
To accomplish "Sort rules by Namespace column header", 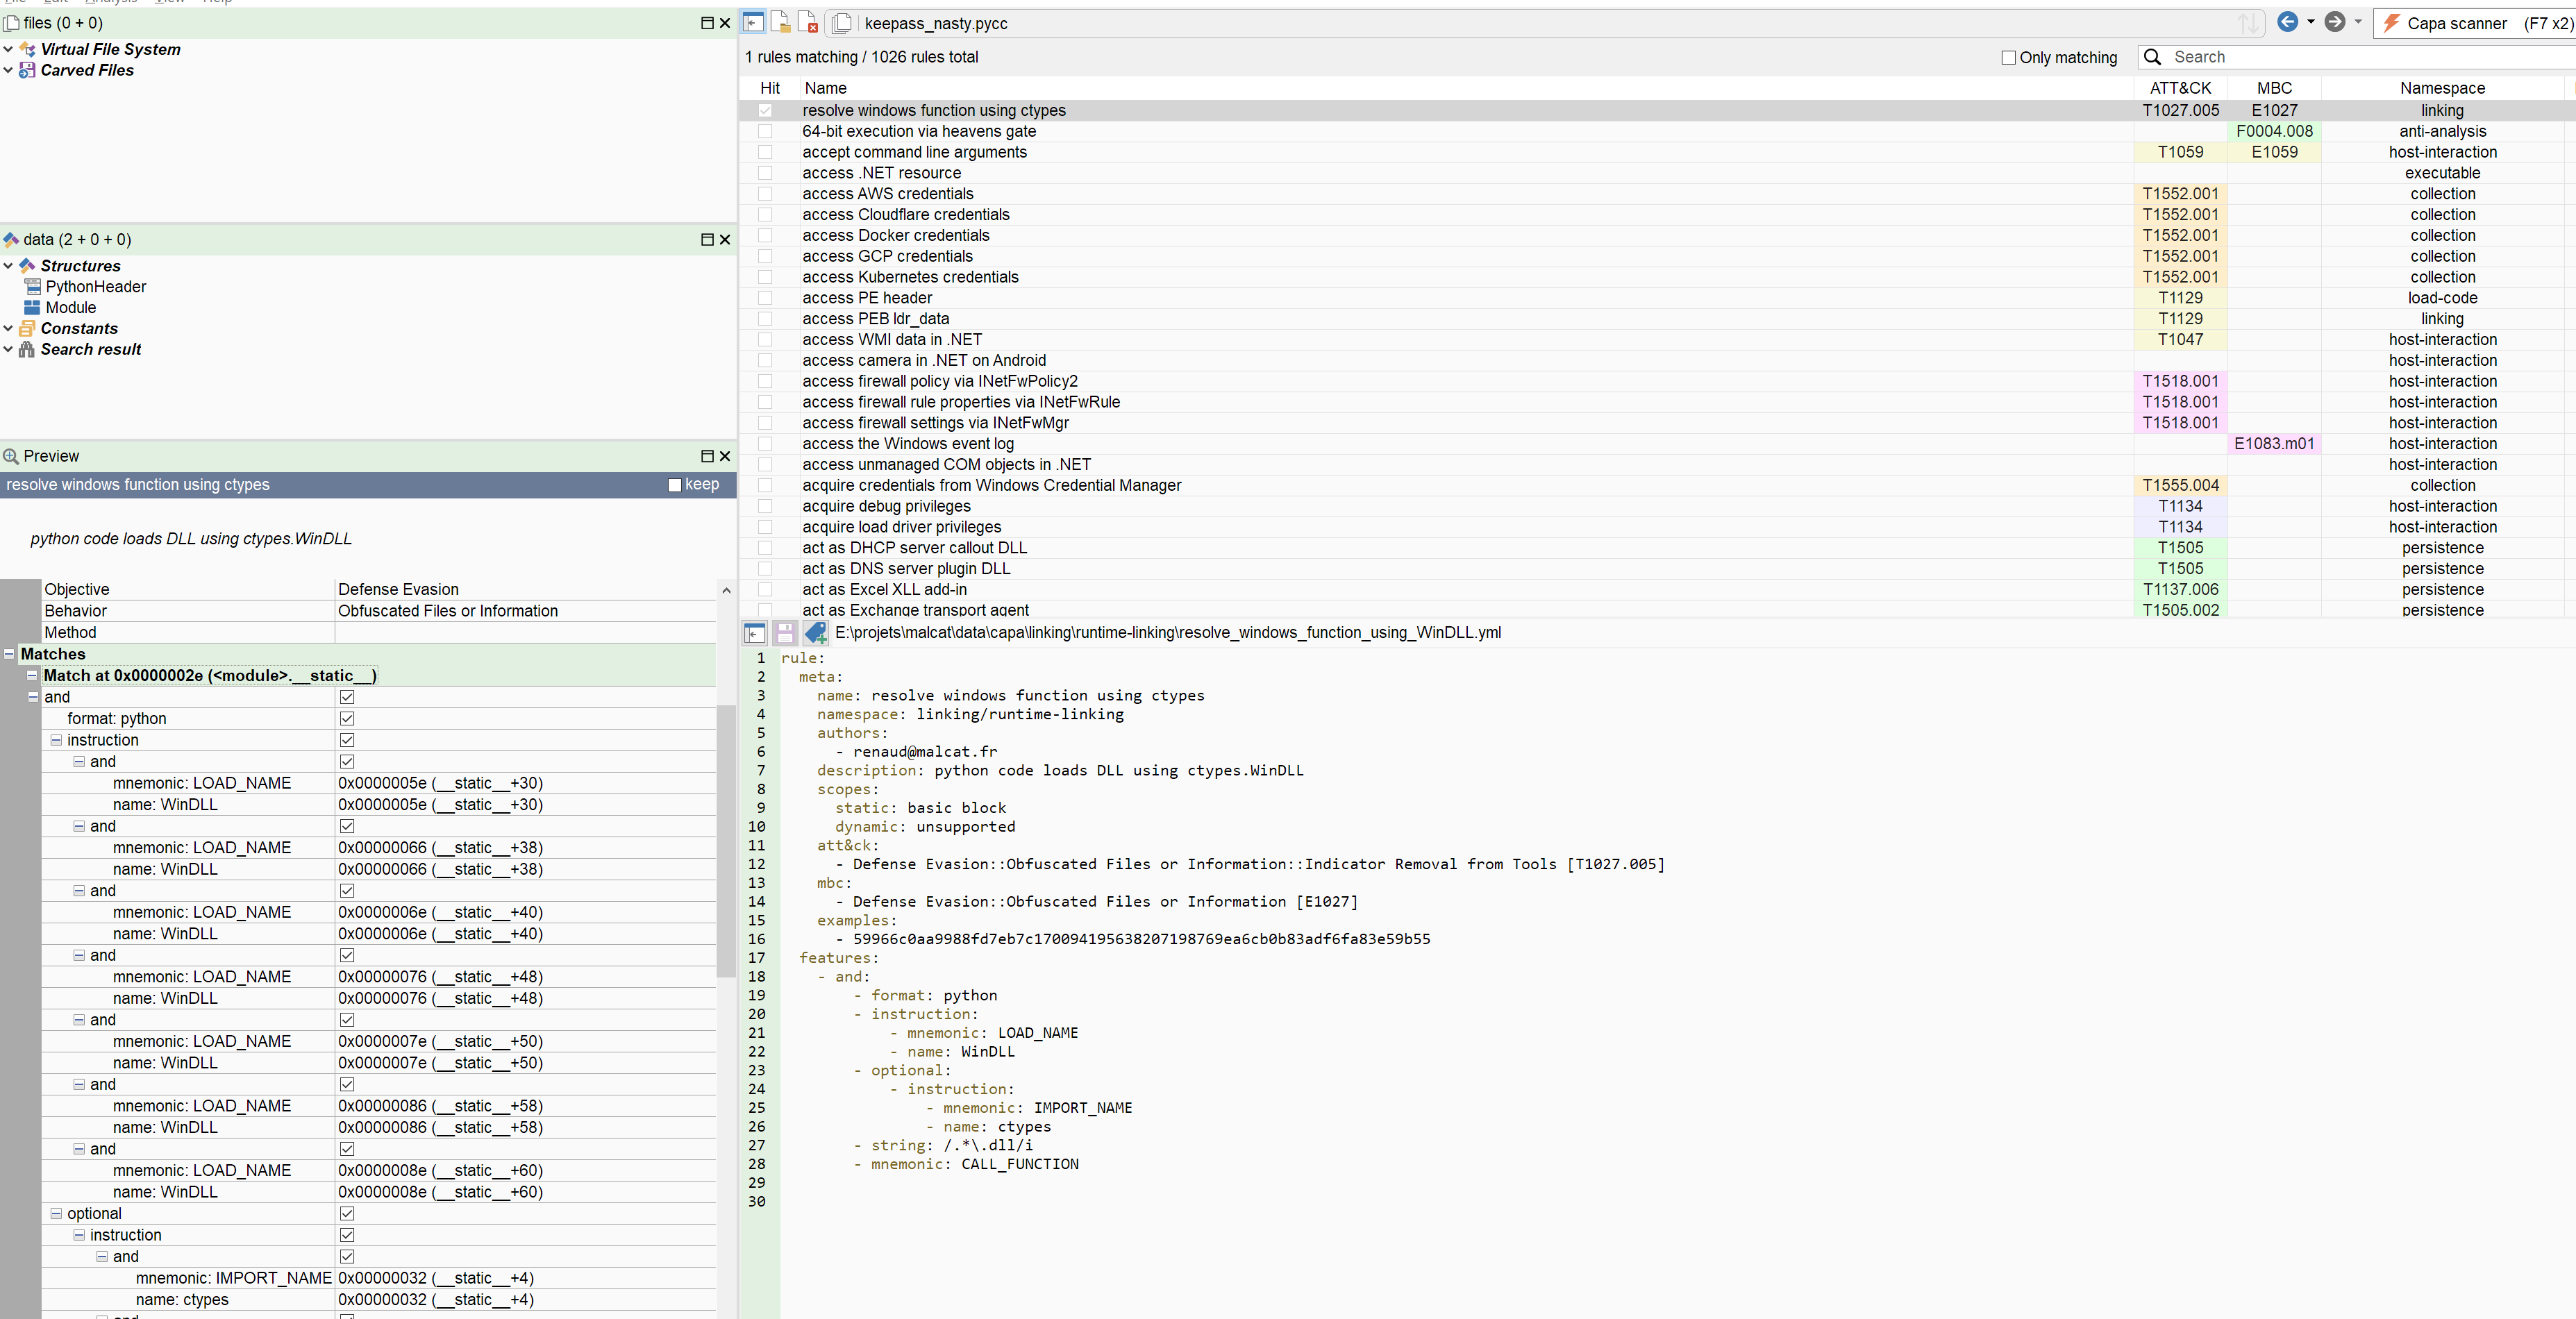I will (x=2442, y=88).
